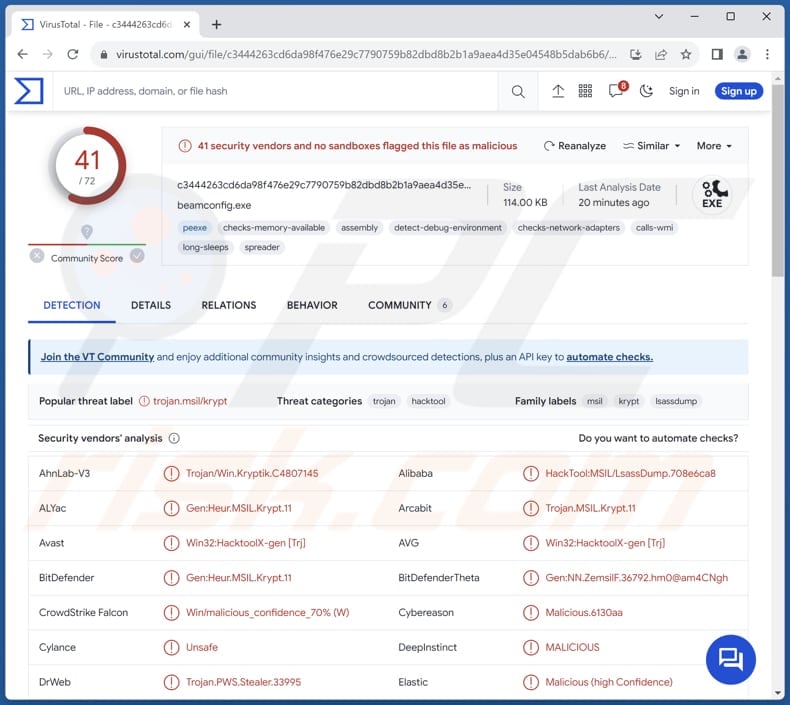Click the alert icon beside trojan.msil/krypt

pos(144,401)
